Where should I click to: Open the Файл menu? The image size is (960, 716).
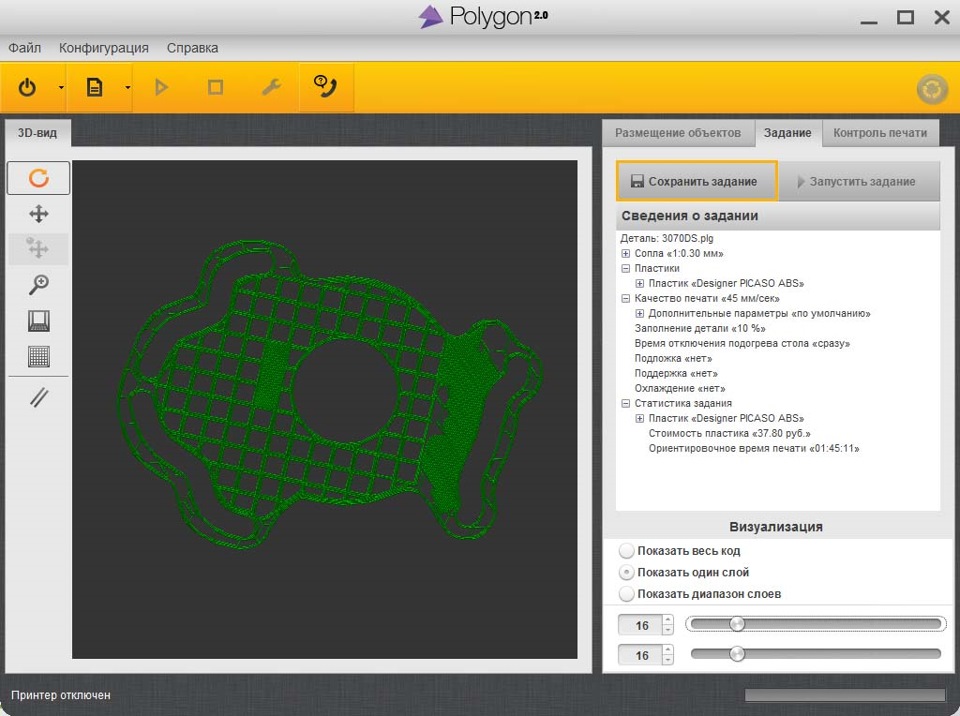tap(24, 48)
